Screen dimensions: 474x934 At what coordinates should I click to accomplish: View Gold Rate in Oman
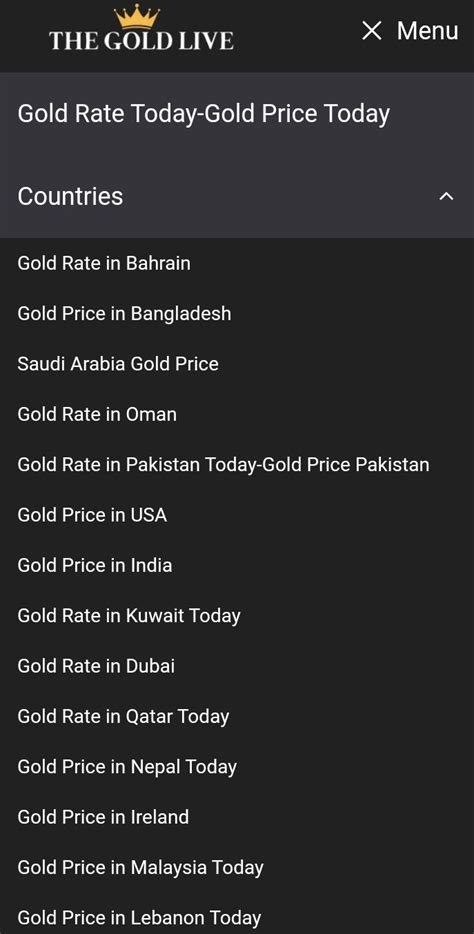click(97, 414)
